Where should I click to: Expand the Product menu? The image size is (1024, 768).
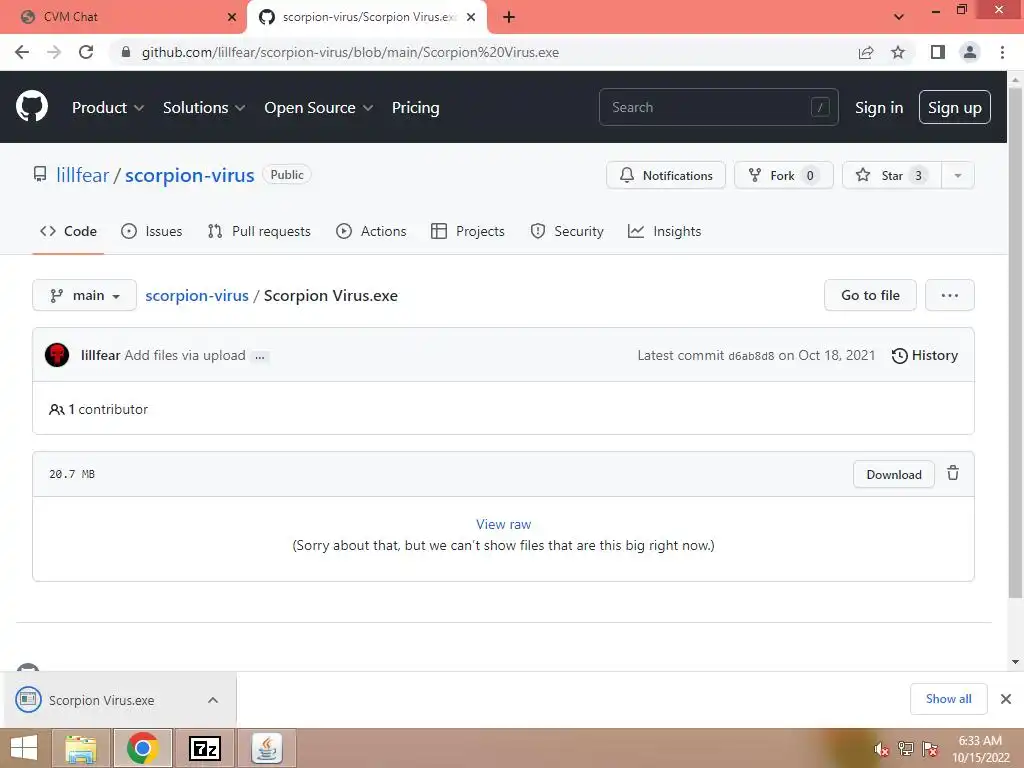point(108,108)
